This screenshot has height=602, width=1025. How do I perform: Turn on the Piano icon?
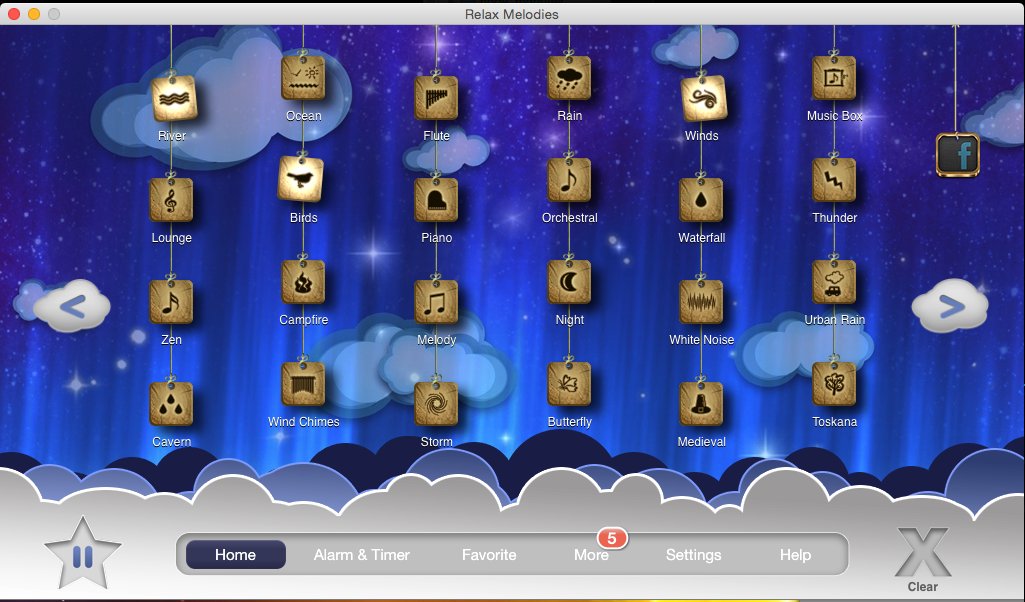436,200
